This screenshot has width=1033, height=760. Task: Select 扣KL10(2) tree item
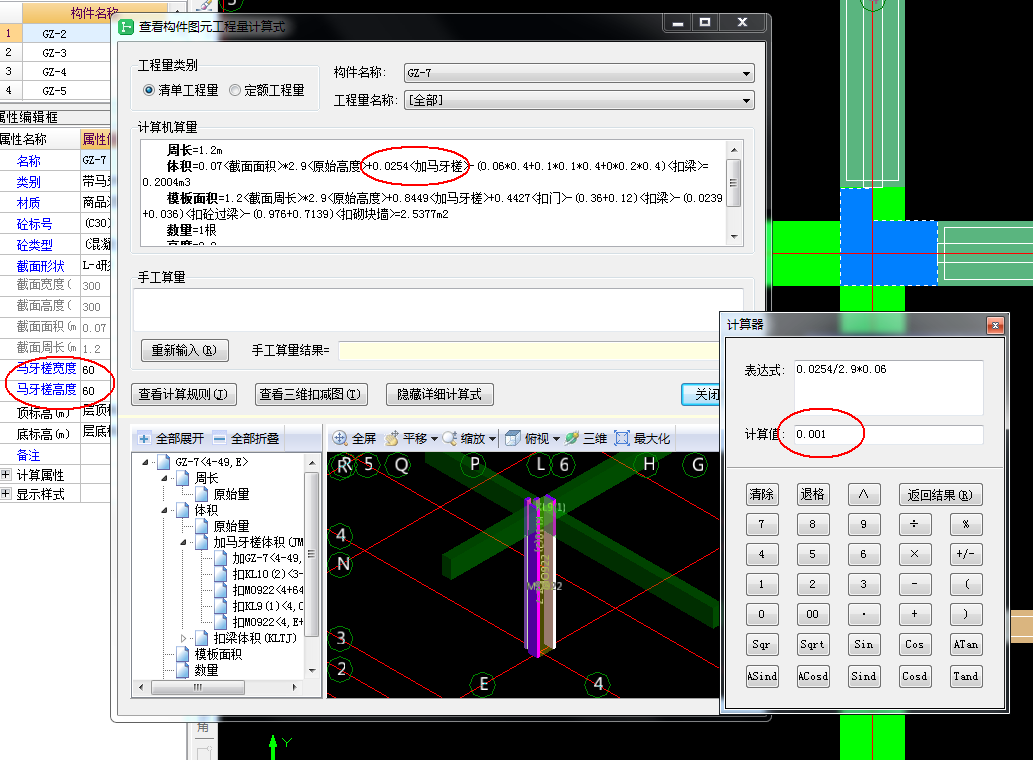click(x=267, y=574)
